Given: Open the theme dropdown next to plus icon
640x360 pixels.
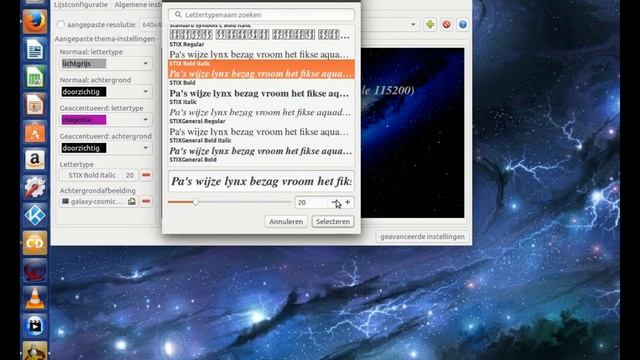Looking at the screenshot, I should (413, 24).
